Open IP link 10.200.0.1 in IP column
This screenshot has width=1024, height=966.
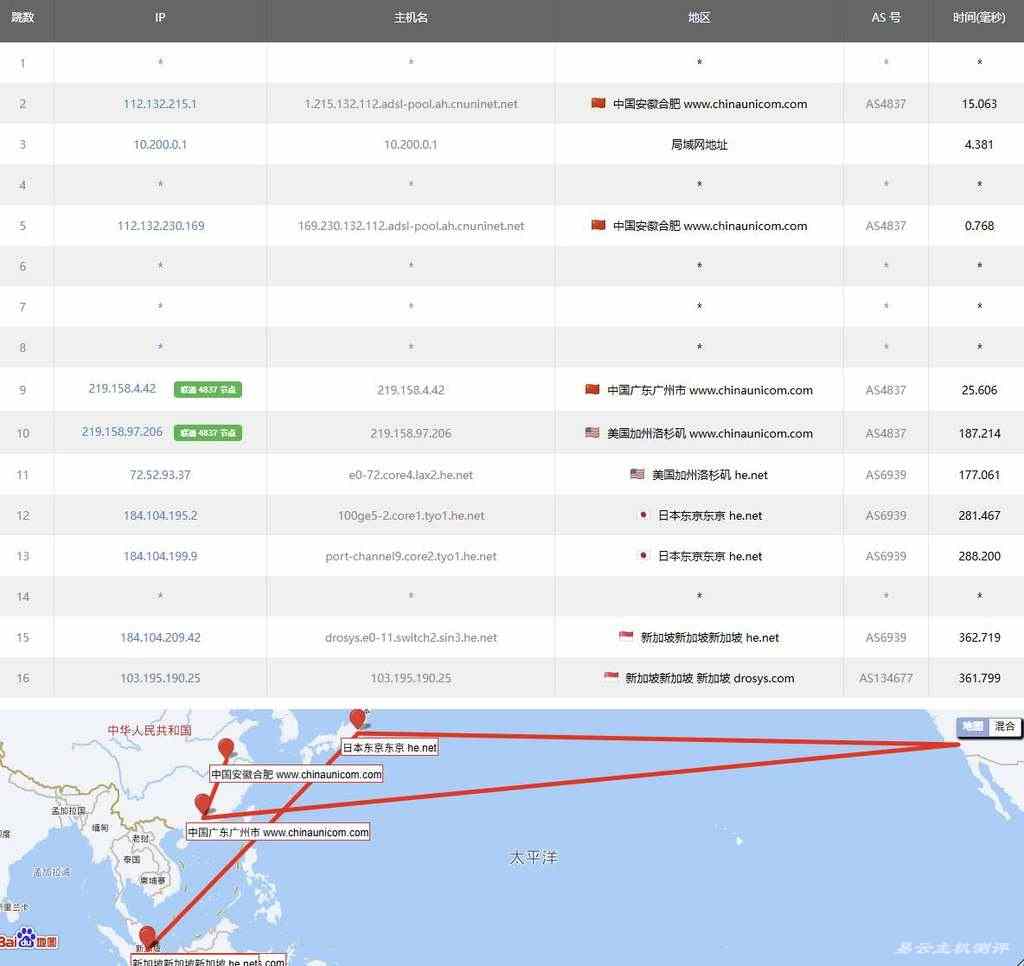click(x=160, y=144)
